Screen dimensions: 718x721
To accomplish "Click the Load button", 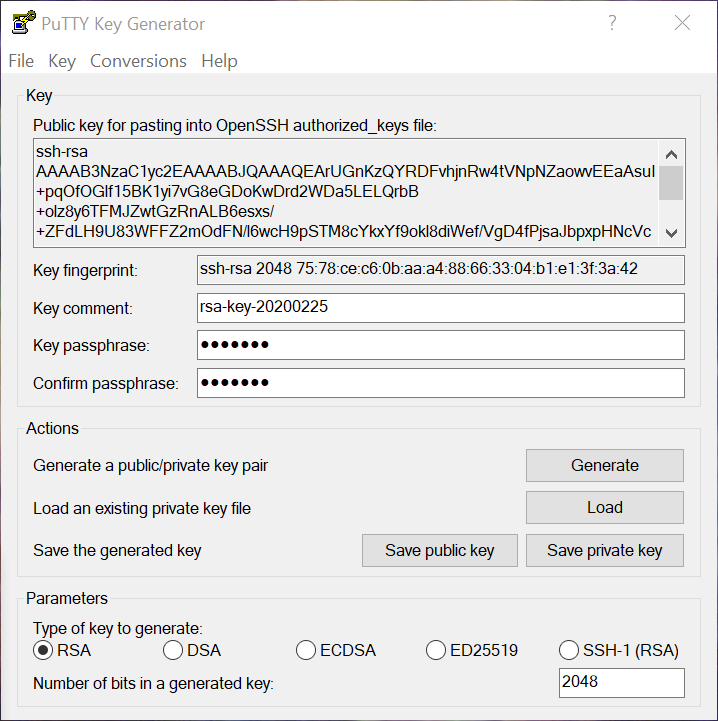I will pos(604,508).
